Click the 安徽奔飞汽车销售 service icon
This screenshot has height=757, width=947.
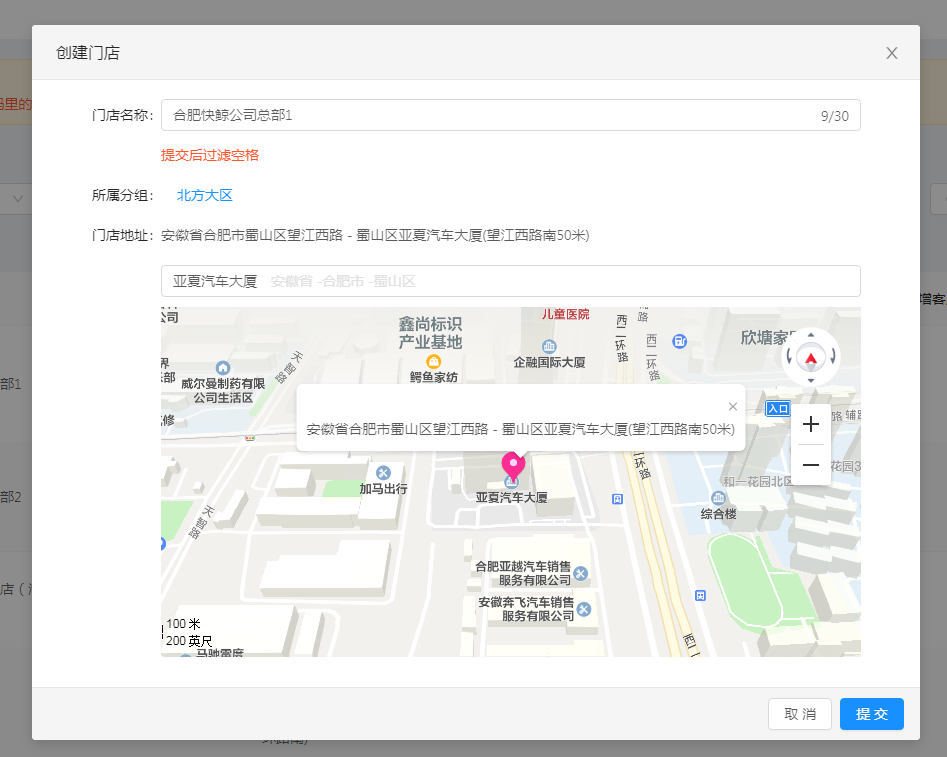[584, 609]
